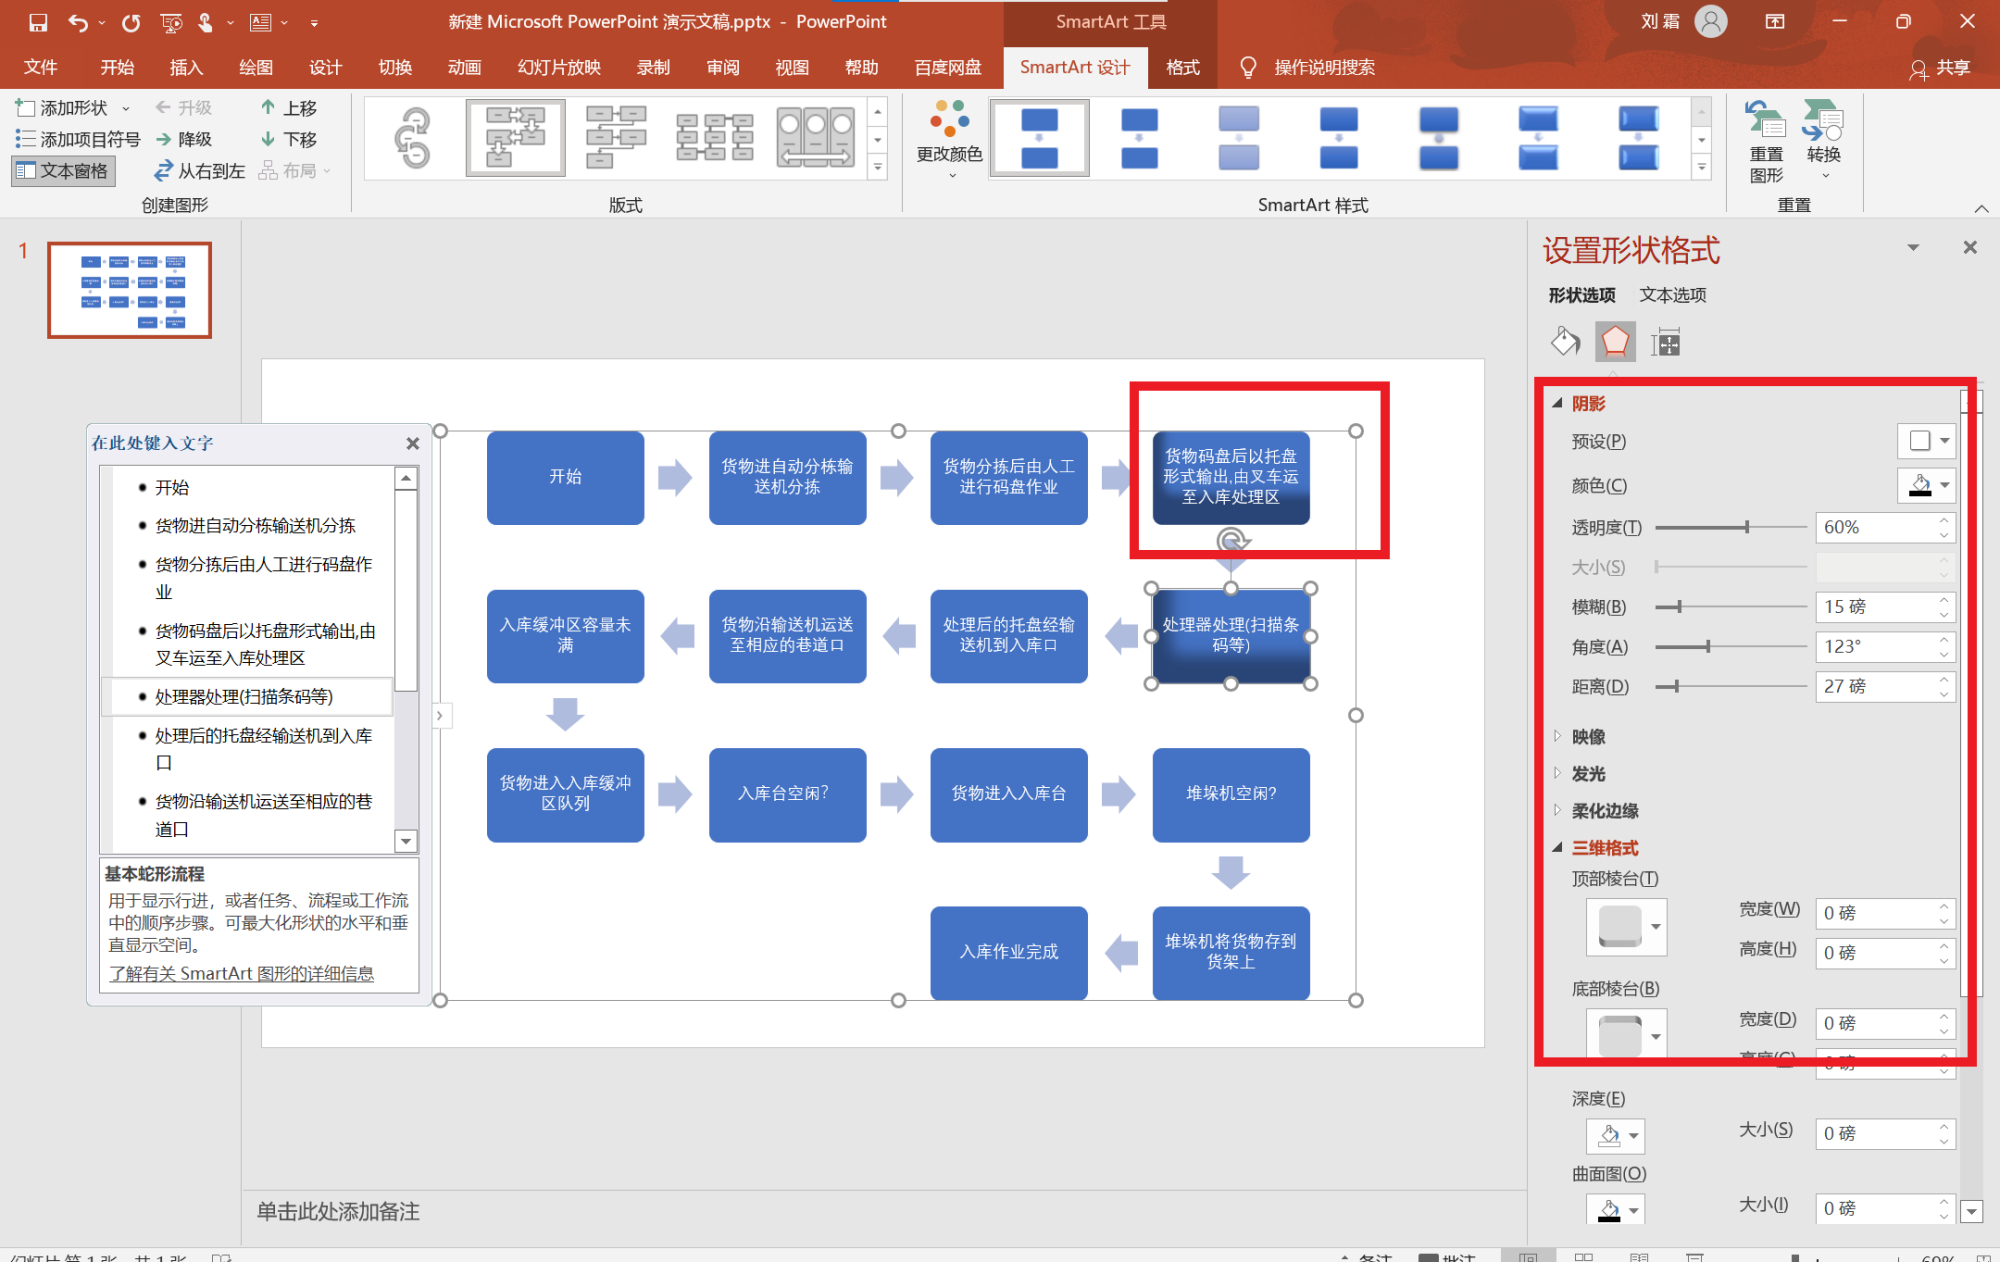This screenshot has height=1262, width=2000.
Task: Collapse the ribbon with the up chevron
Action: (1980, 208)
